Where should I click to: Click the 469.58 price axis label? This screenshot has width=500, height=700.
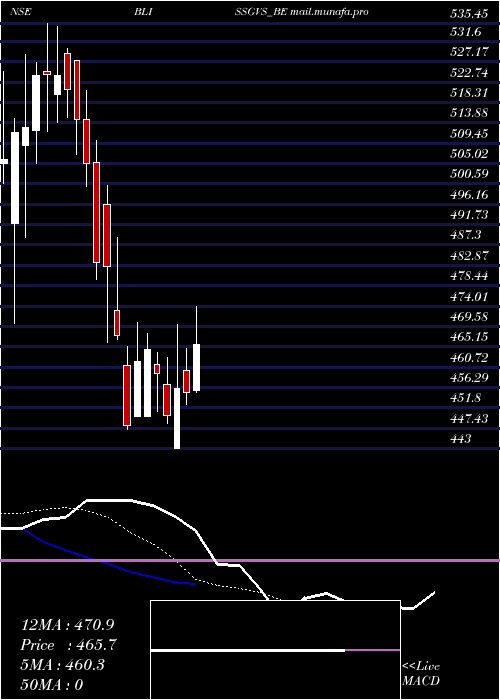pos(469,317)
